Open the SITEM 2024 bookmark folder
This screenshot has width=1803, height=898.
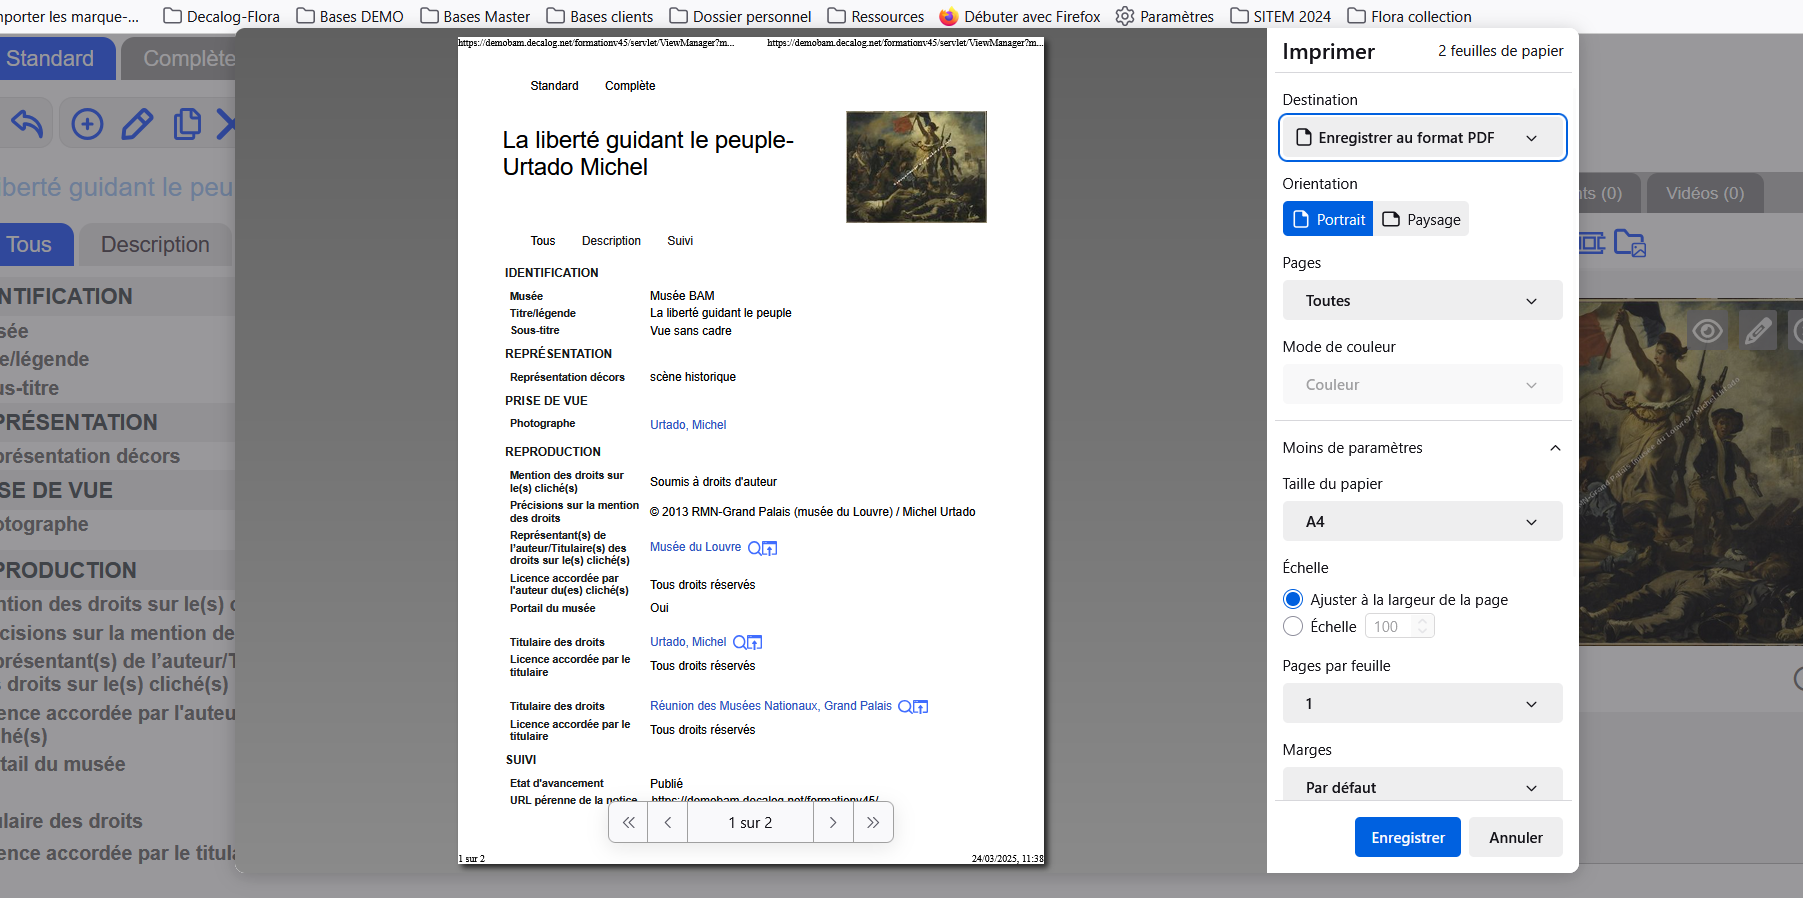[x=1281, y=16]
